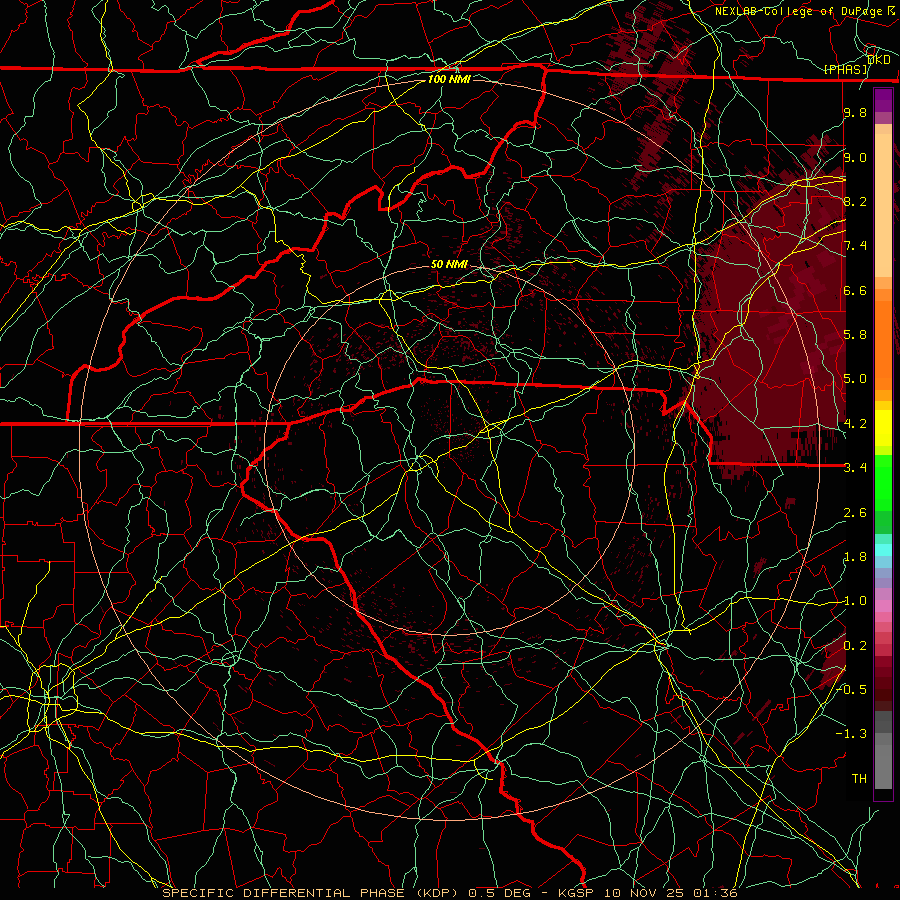Viewport: 900px width, 900px height.
Task: Click the [PHAS] unit label
Action: point(845,69)
